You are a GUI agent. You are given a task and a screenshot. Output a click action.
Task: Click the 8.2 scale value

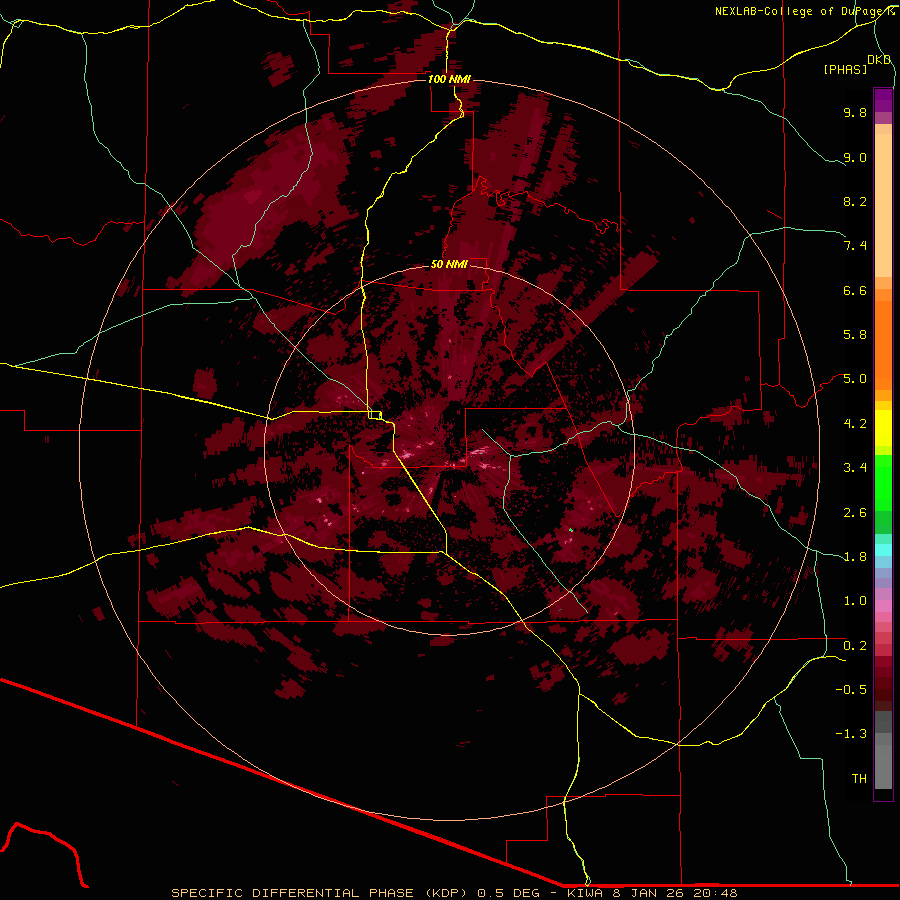[855, 201]
